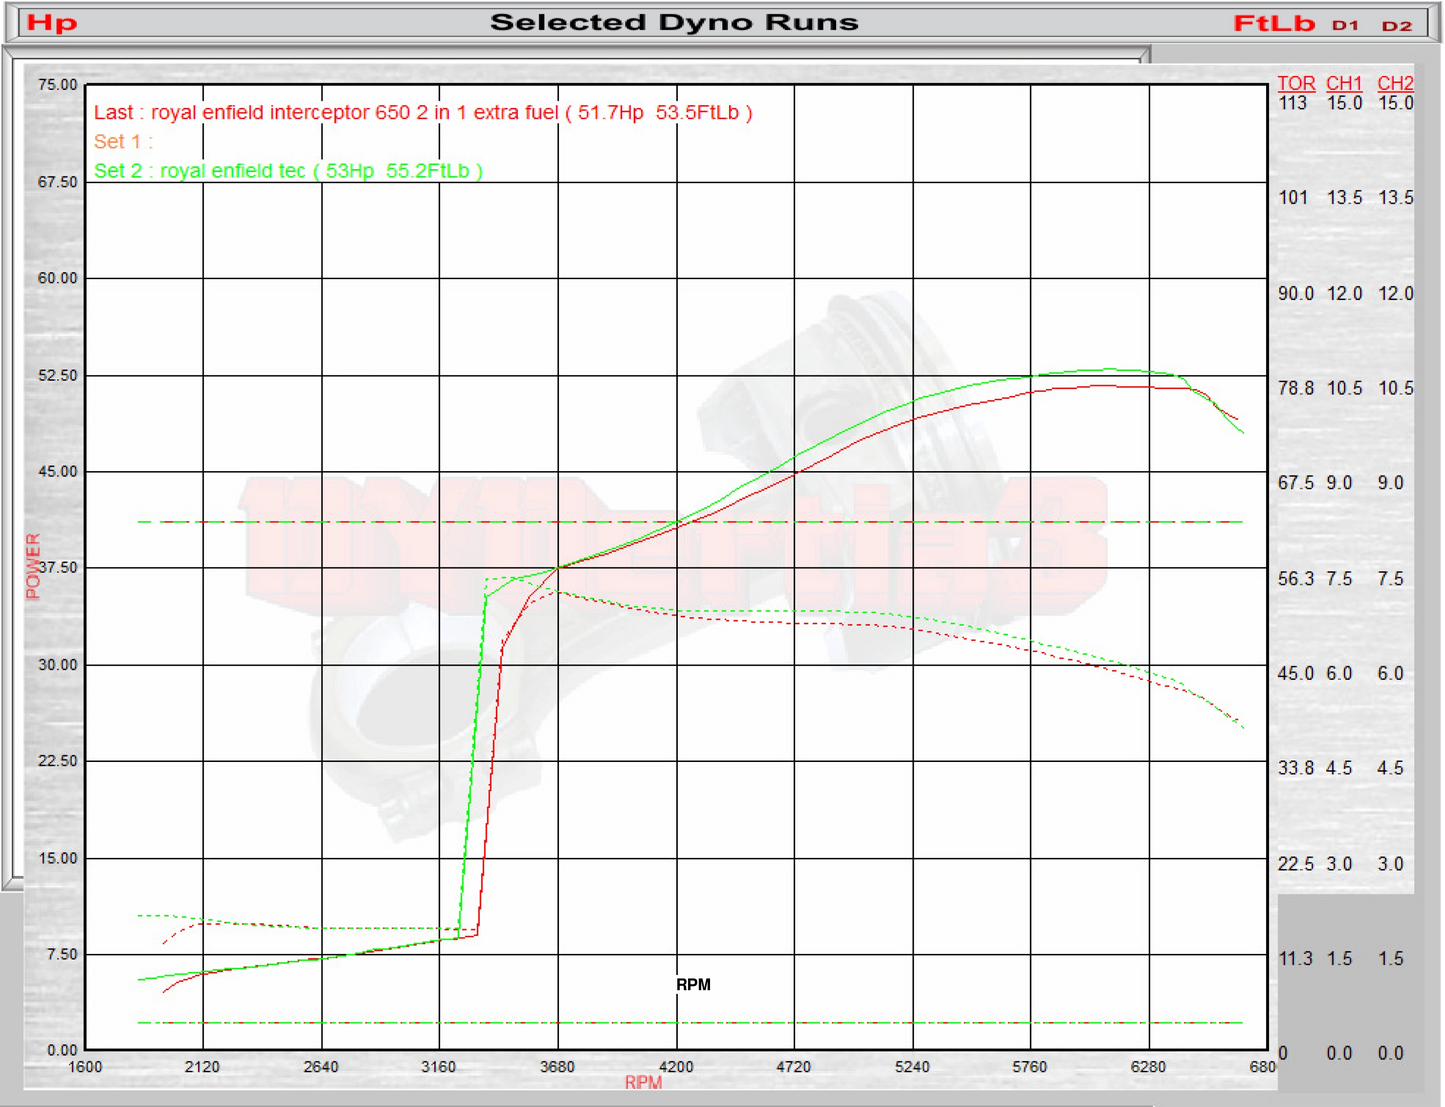Click the 75.00 power axis tick label
This screenshot has width=1445, height=1107.
(57, 85)
